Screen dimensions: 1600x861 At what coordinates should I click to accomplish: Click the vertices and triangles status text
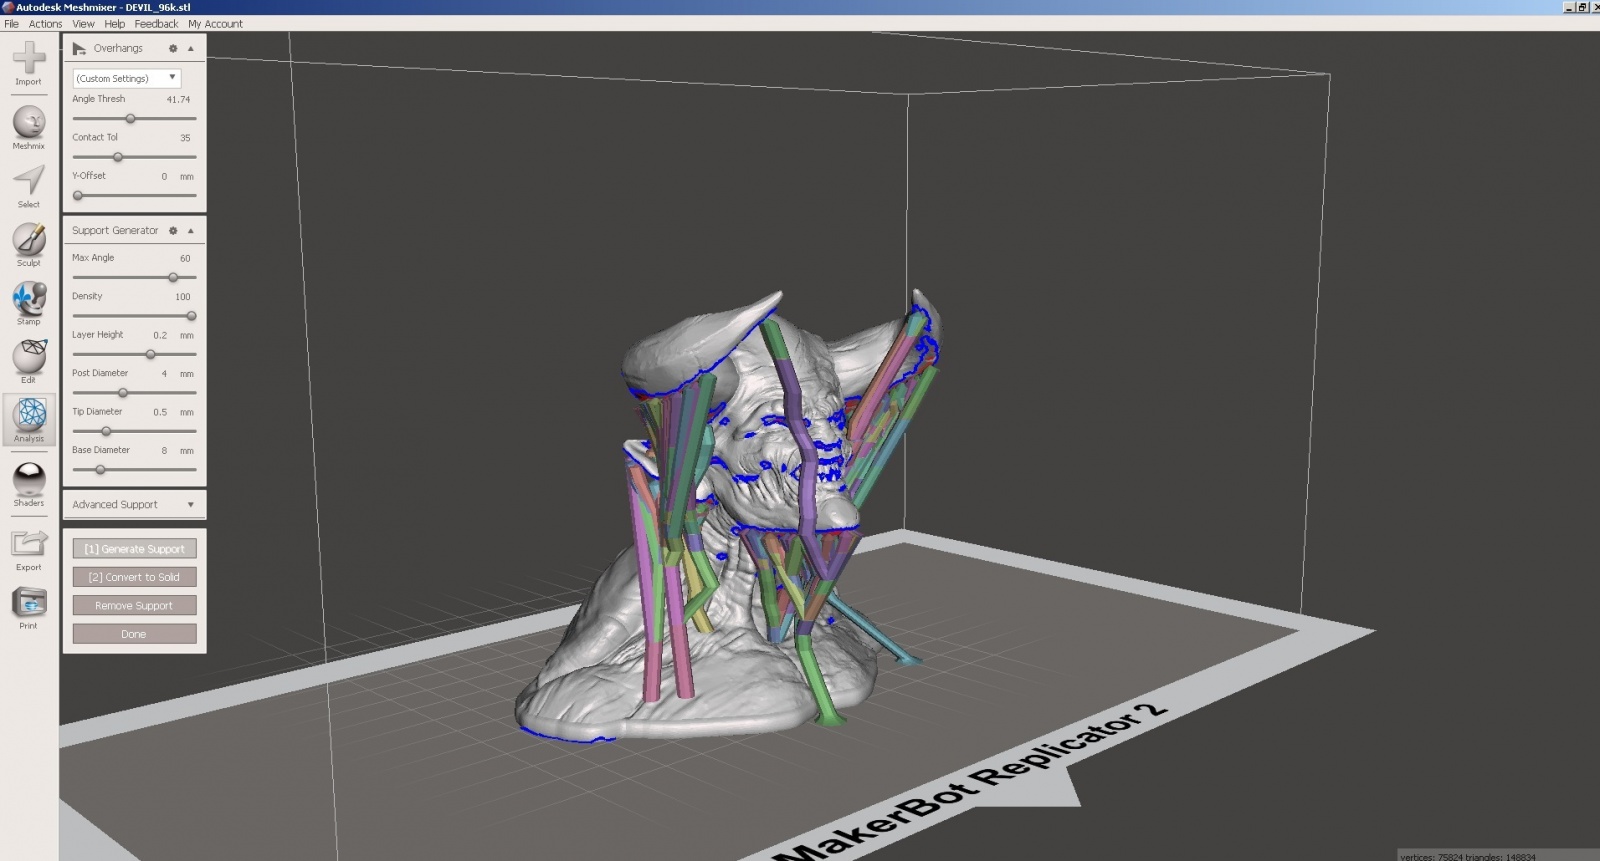(x=1467, y=857)
